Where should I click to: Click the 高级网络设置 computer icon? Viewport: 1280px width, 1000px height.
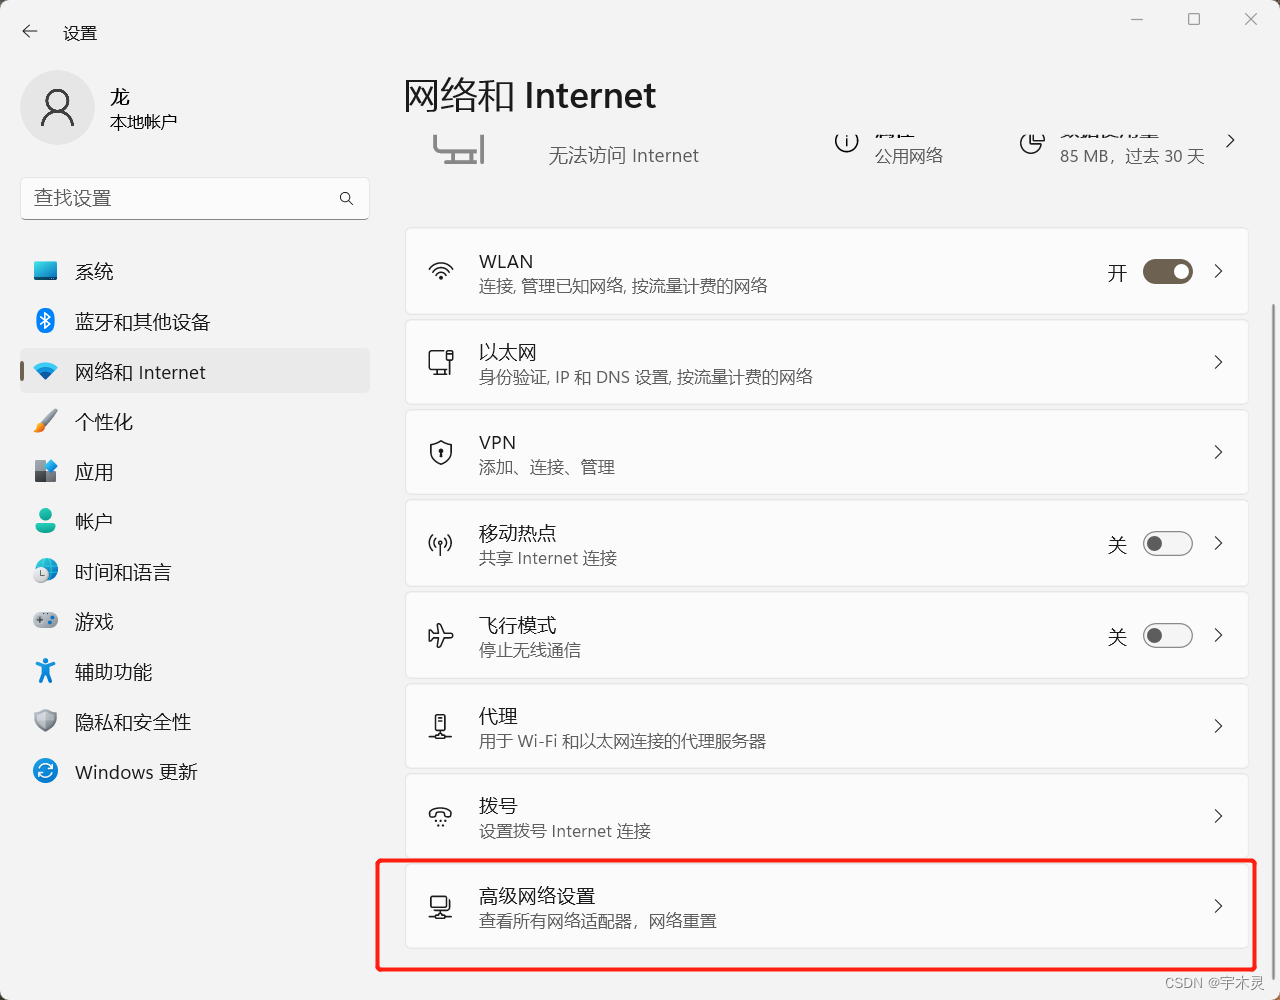click(x=441, y=907)
